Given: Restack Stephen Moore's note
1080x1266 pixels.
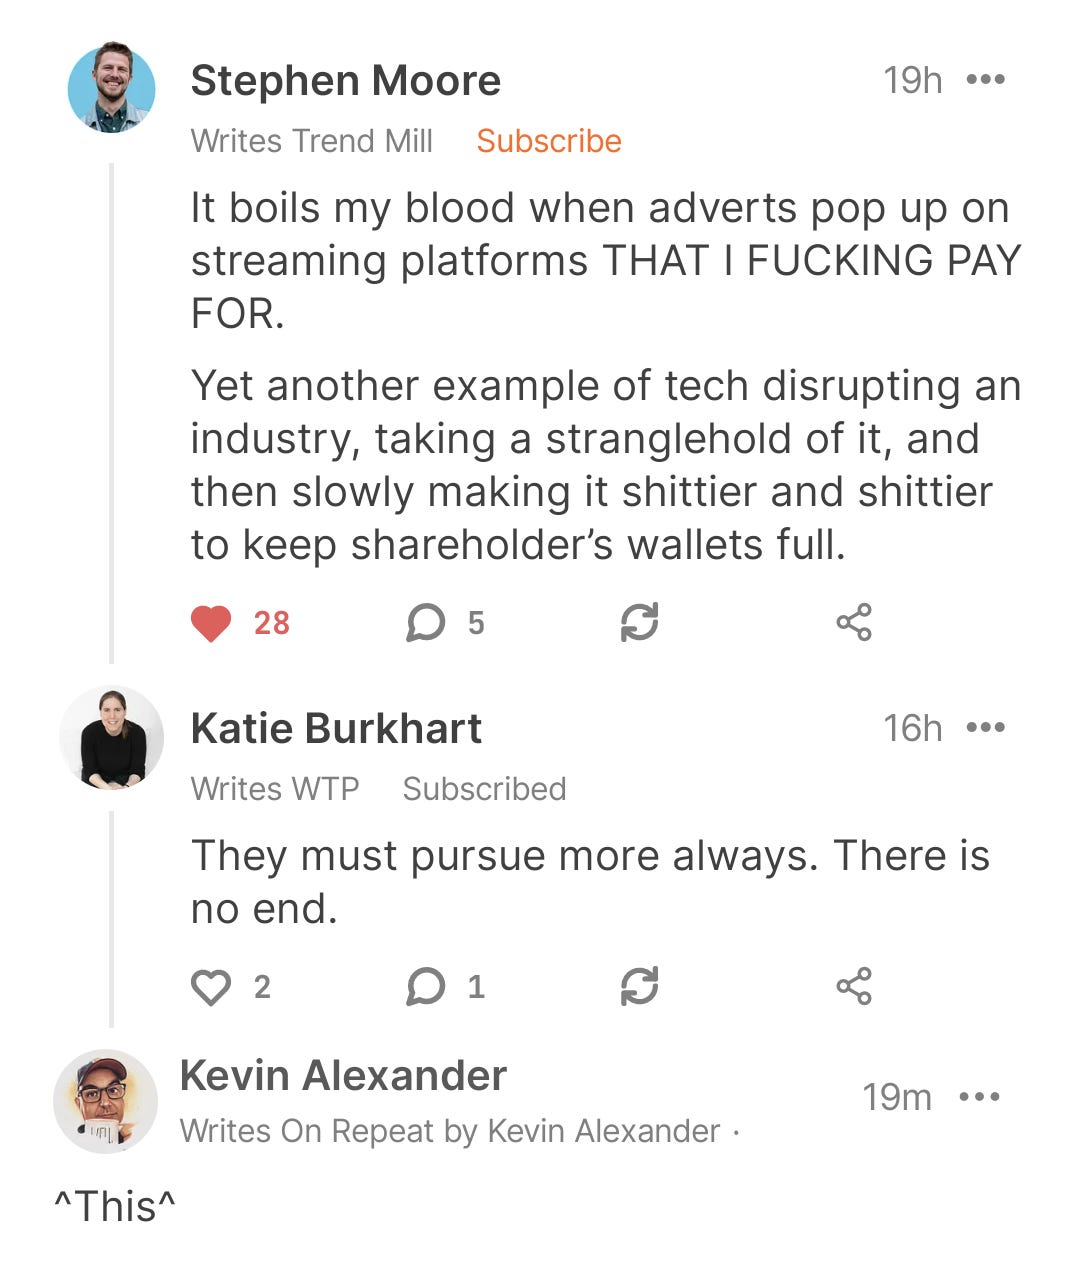Looking at the screenshot, I should coord(640,623).
